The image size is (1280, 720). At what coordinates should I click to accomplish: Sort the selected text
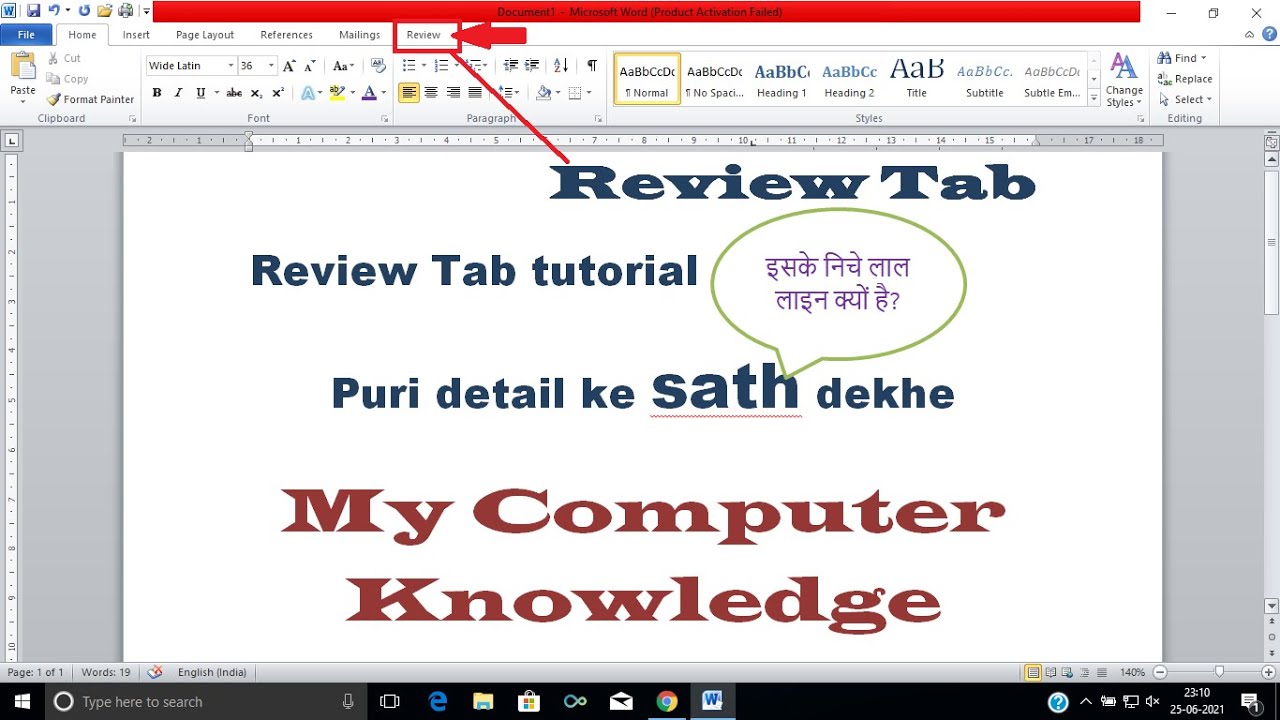[x=561, y=66]
